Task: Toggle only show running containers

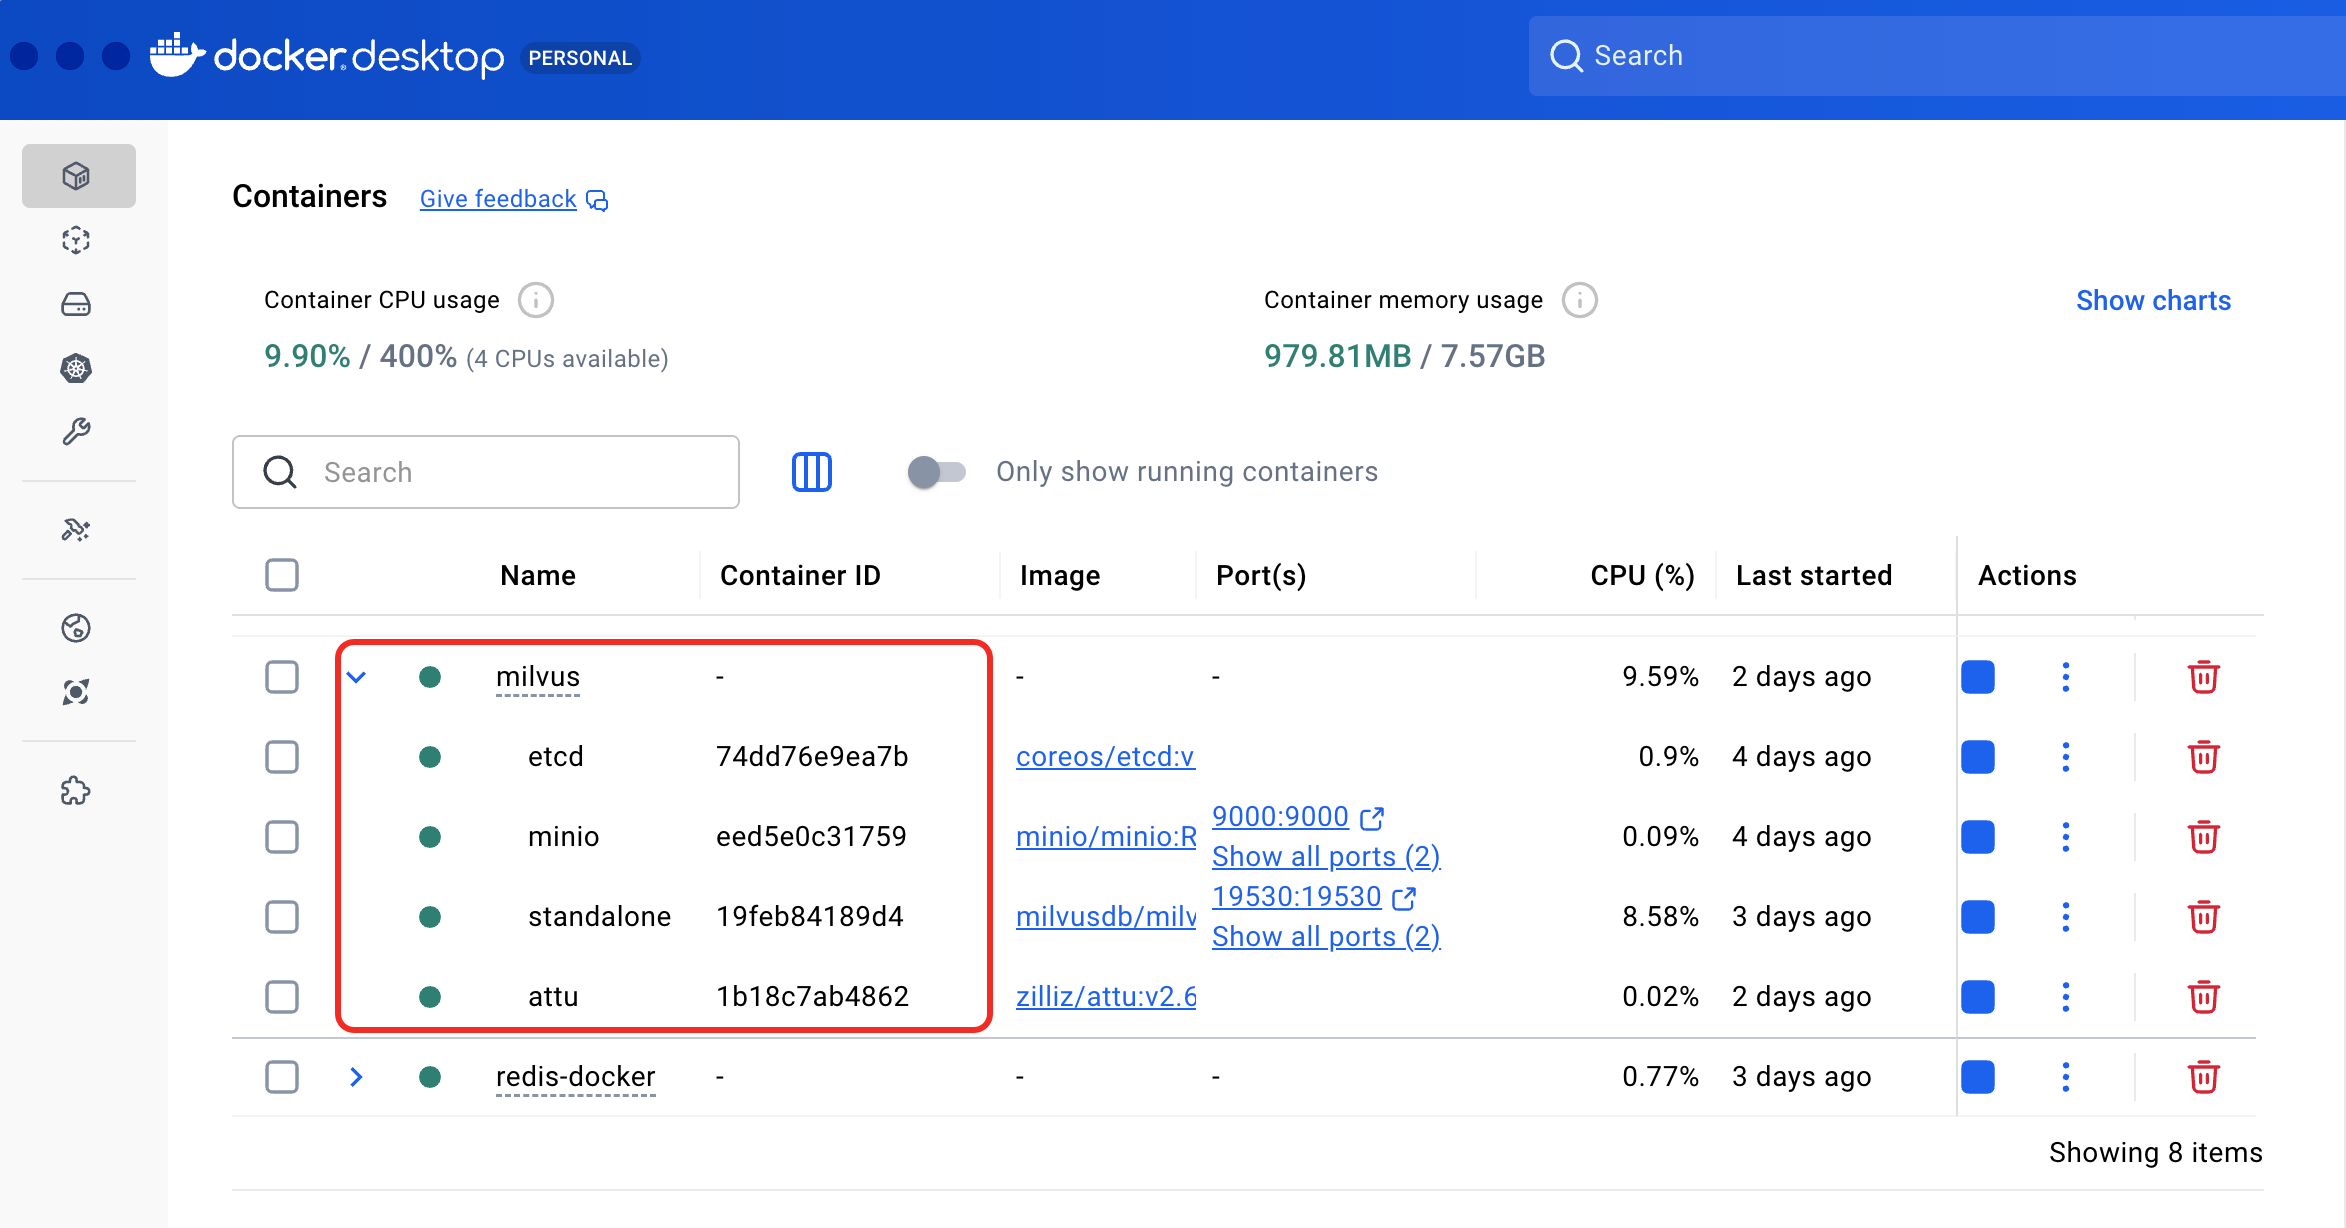Action: coord(936,472)
